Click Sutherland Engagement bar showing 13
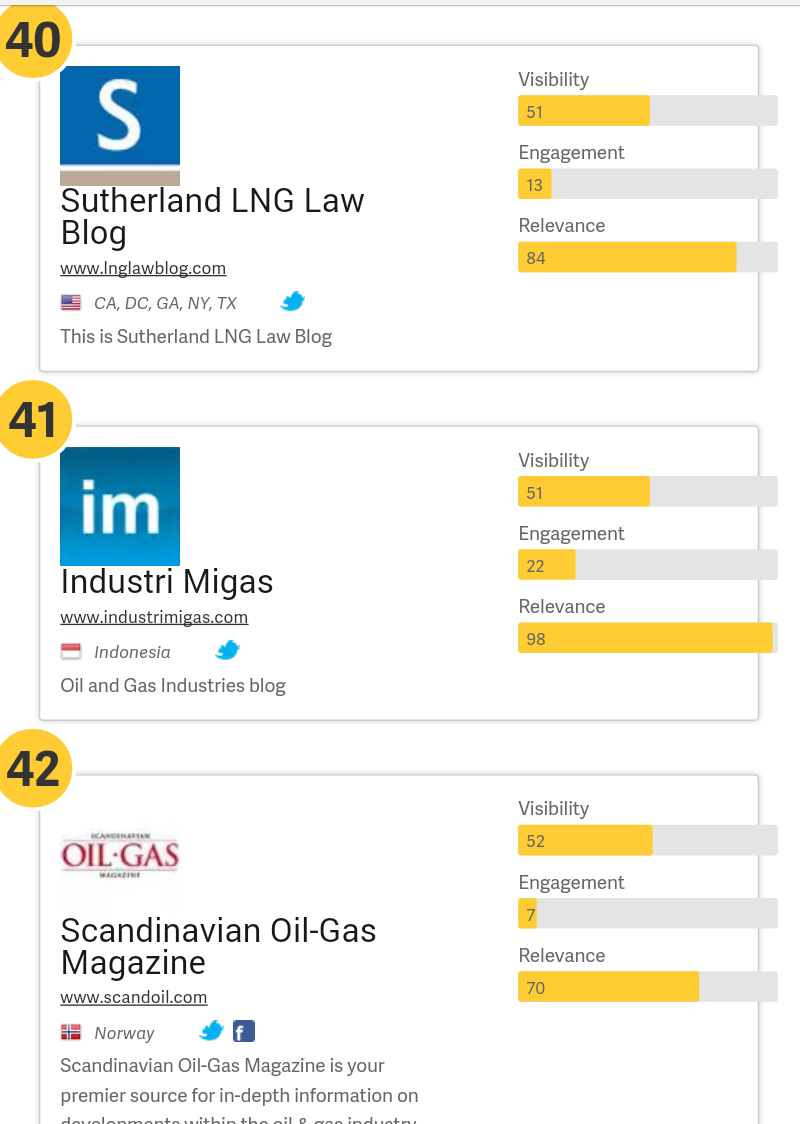This screenshot has width=800, height=1124. (x=648, y=184)
